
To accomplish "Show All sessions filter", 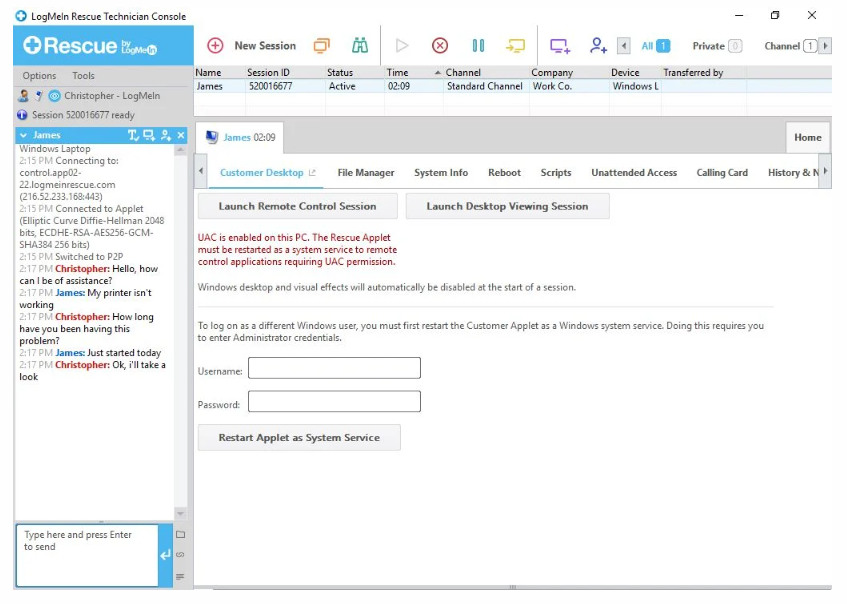I will (x=655, y=46).
